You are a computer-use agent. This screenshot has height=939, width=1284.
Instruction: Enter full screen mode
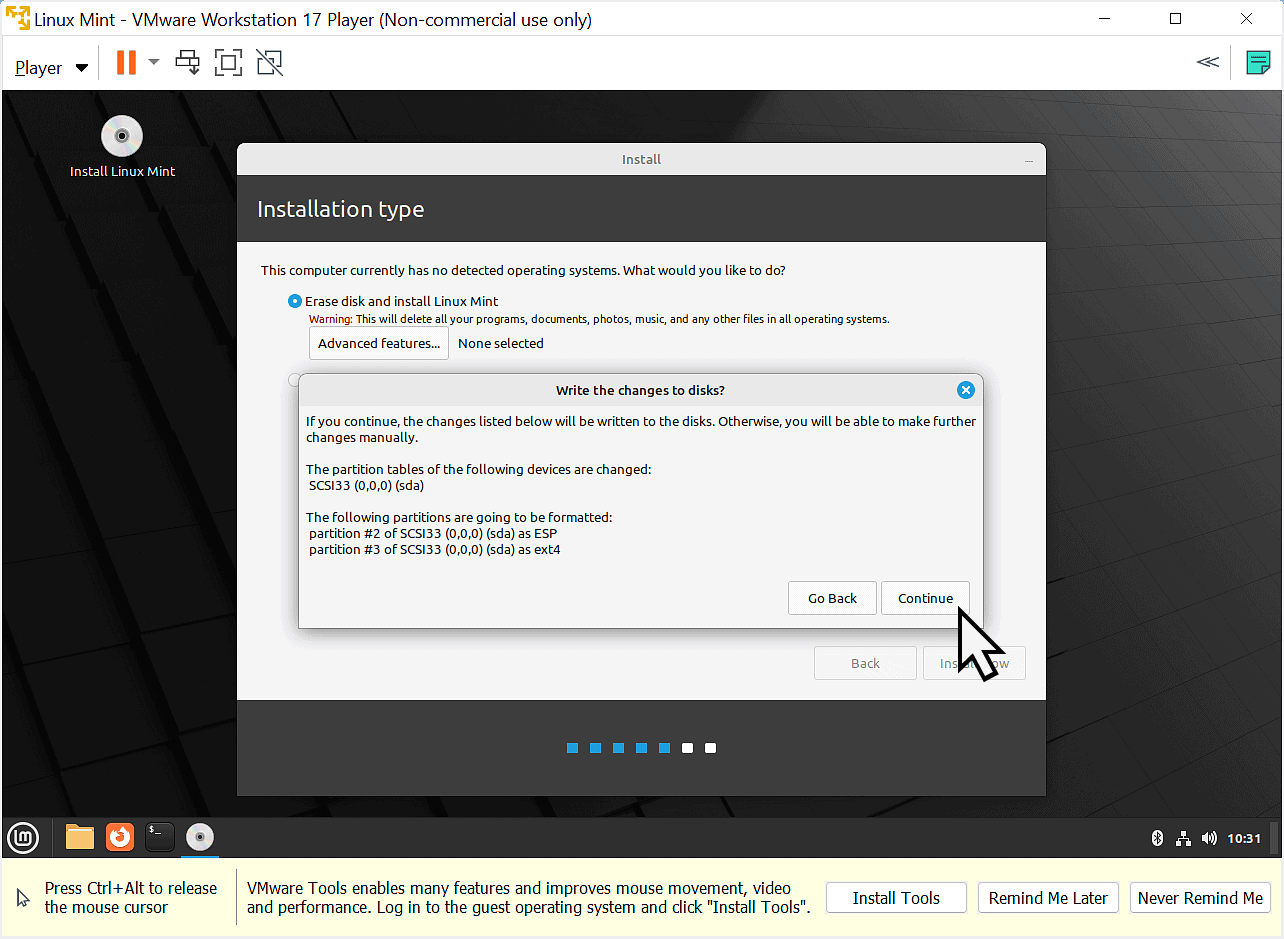(228, 62)
